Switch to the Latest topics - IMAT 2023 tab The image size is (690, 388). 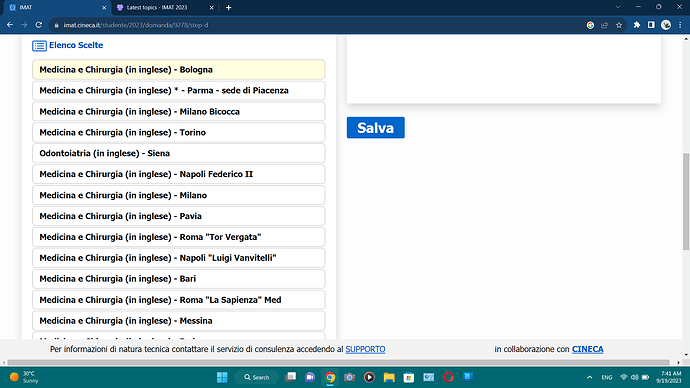click(x=164, y=7)
